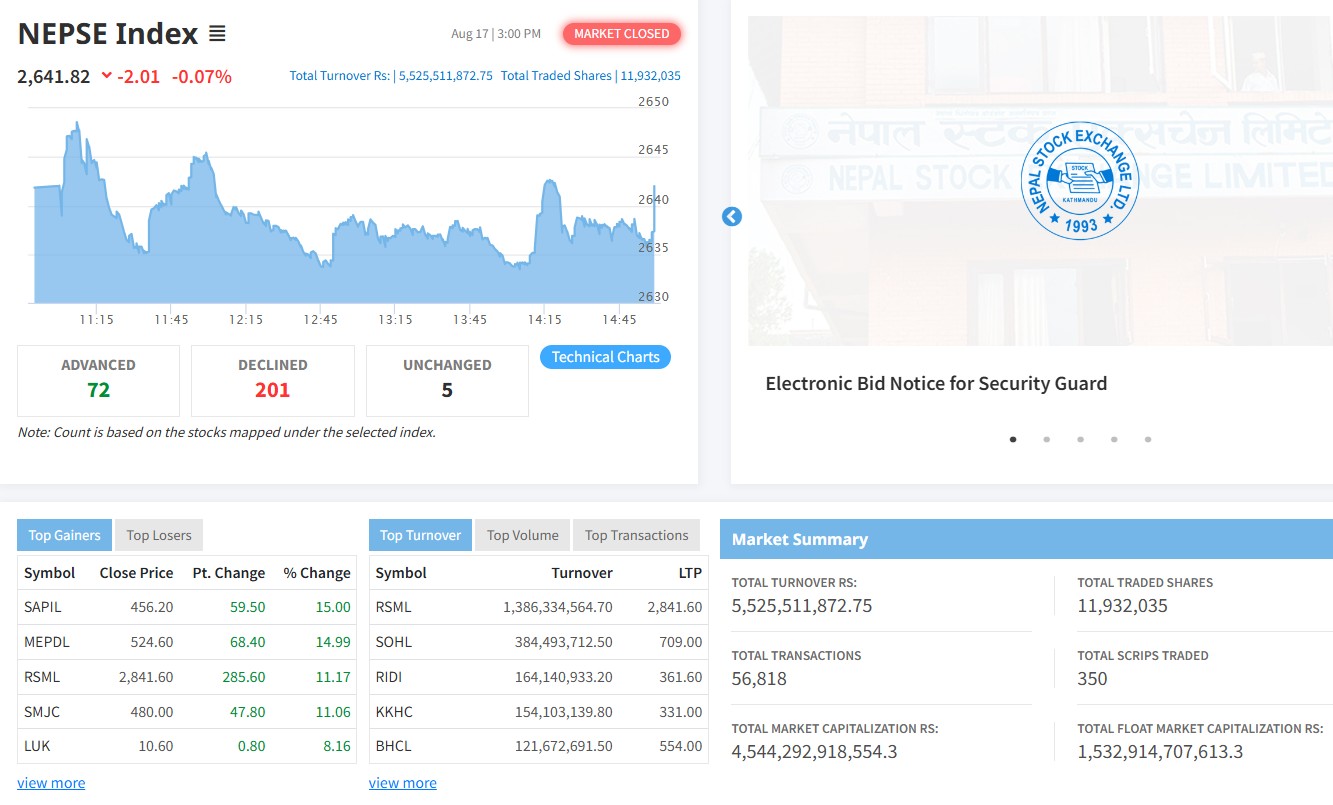
Task: Open Technical Charts
Action: [605, 357]
